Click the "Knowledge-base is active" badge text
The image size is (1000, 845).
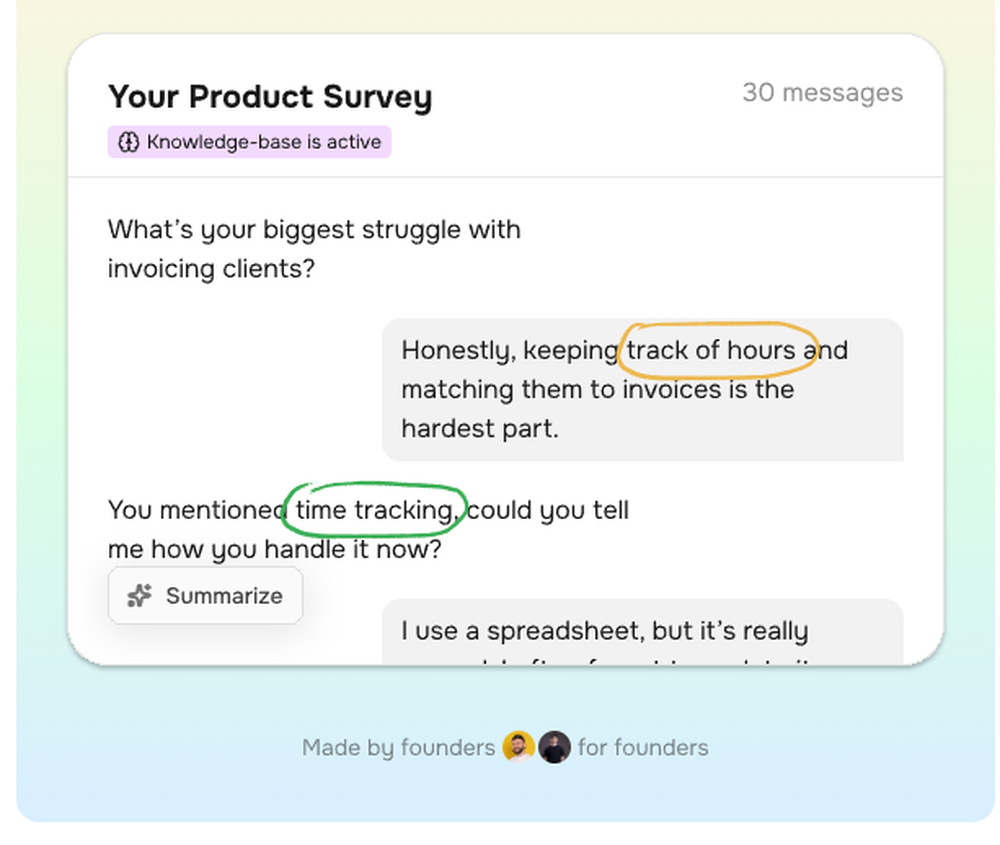(263, 142)
